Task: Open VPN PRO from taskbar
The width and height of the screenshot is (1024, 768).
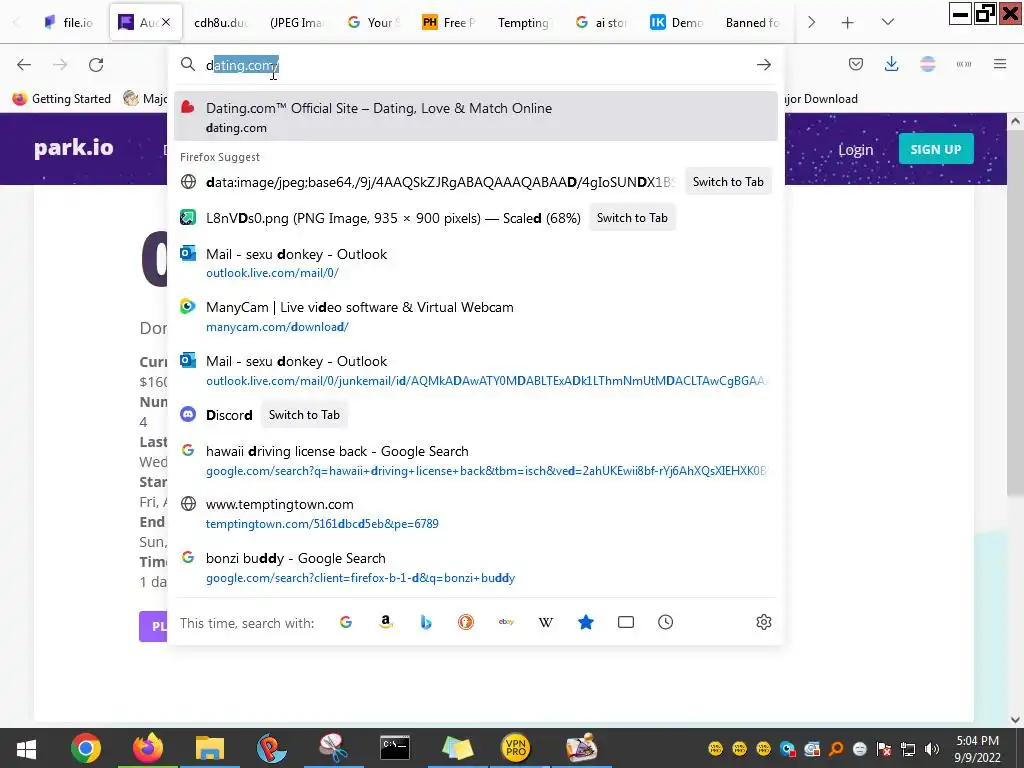Action: tap(516, 748)
